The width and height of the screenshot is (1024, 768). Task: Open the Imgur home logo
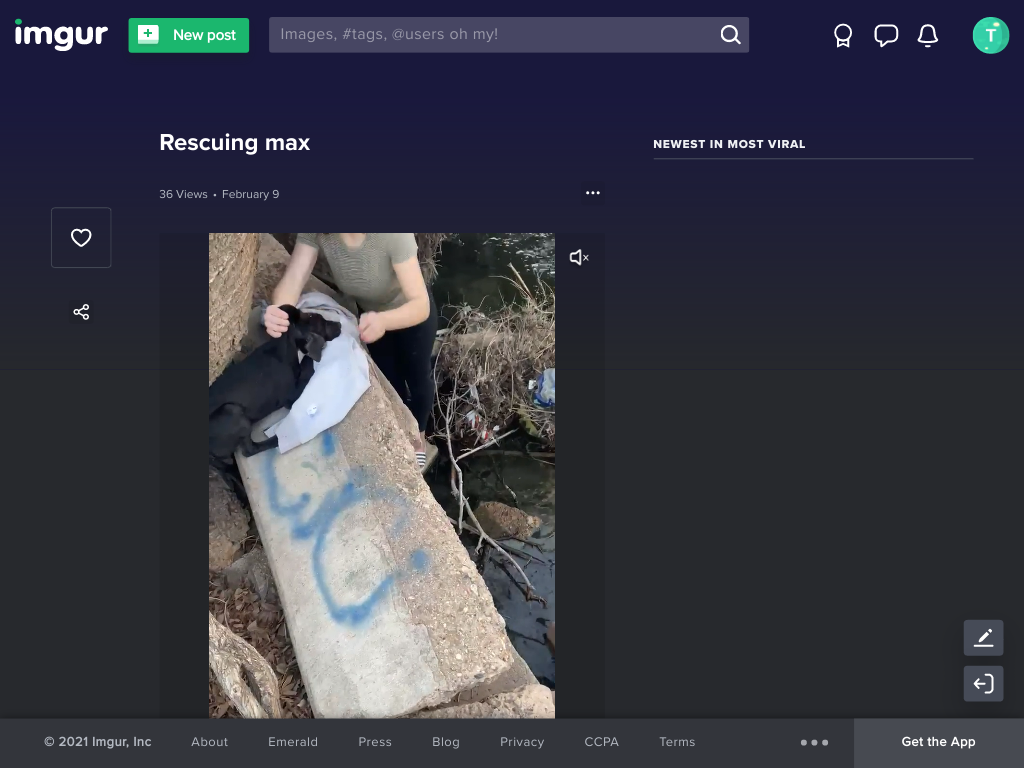pos(61,35)
